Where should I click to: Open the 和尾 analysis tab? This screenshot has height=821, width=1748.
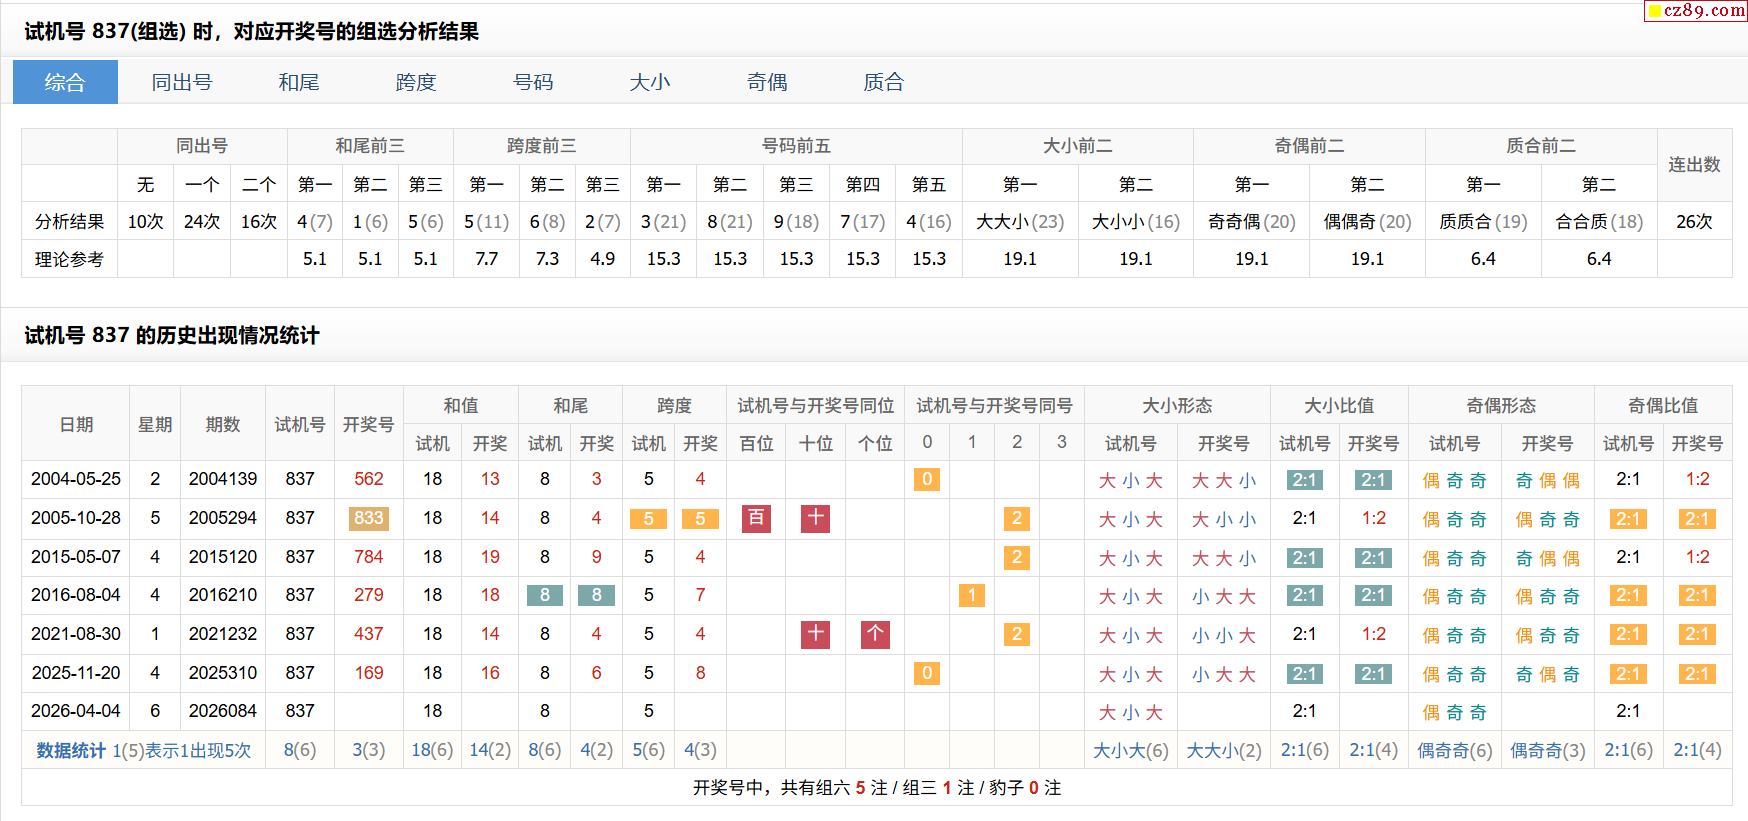[x=299, y=82]
